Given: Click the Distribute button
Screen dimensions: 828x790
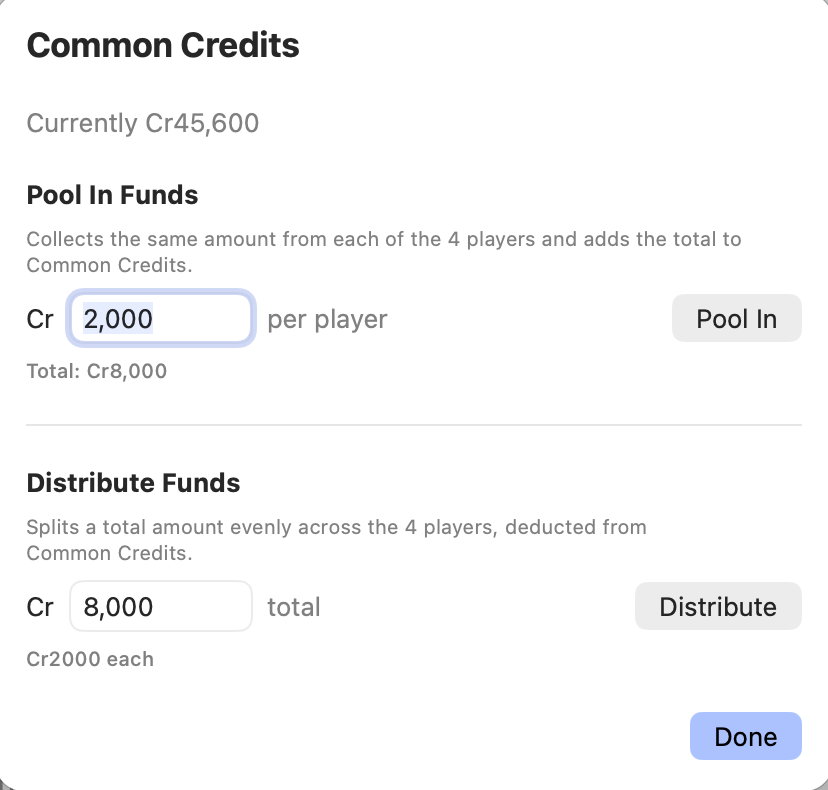Looking at the screenshot, I should [718, 606].
